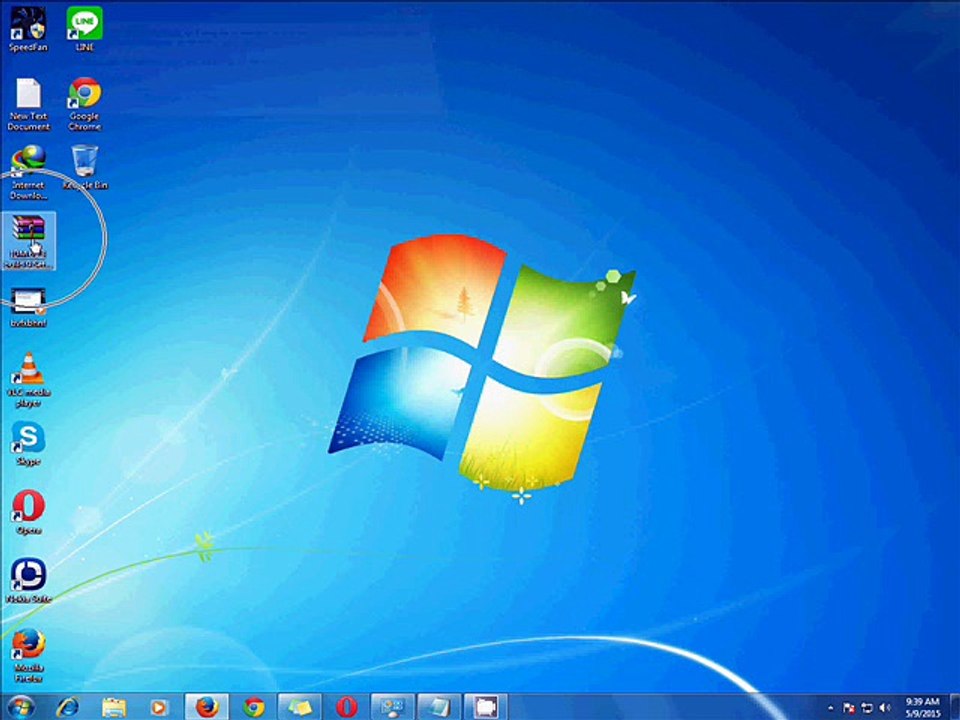Open the Windows Start menu
The width and height of the screenshot is (960, 720).
click(x=20, y=707)
